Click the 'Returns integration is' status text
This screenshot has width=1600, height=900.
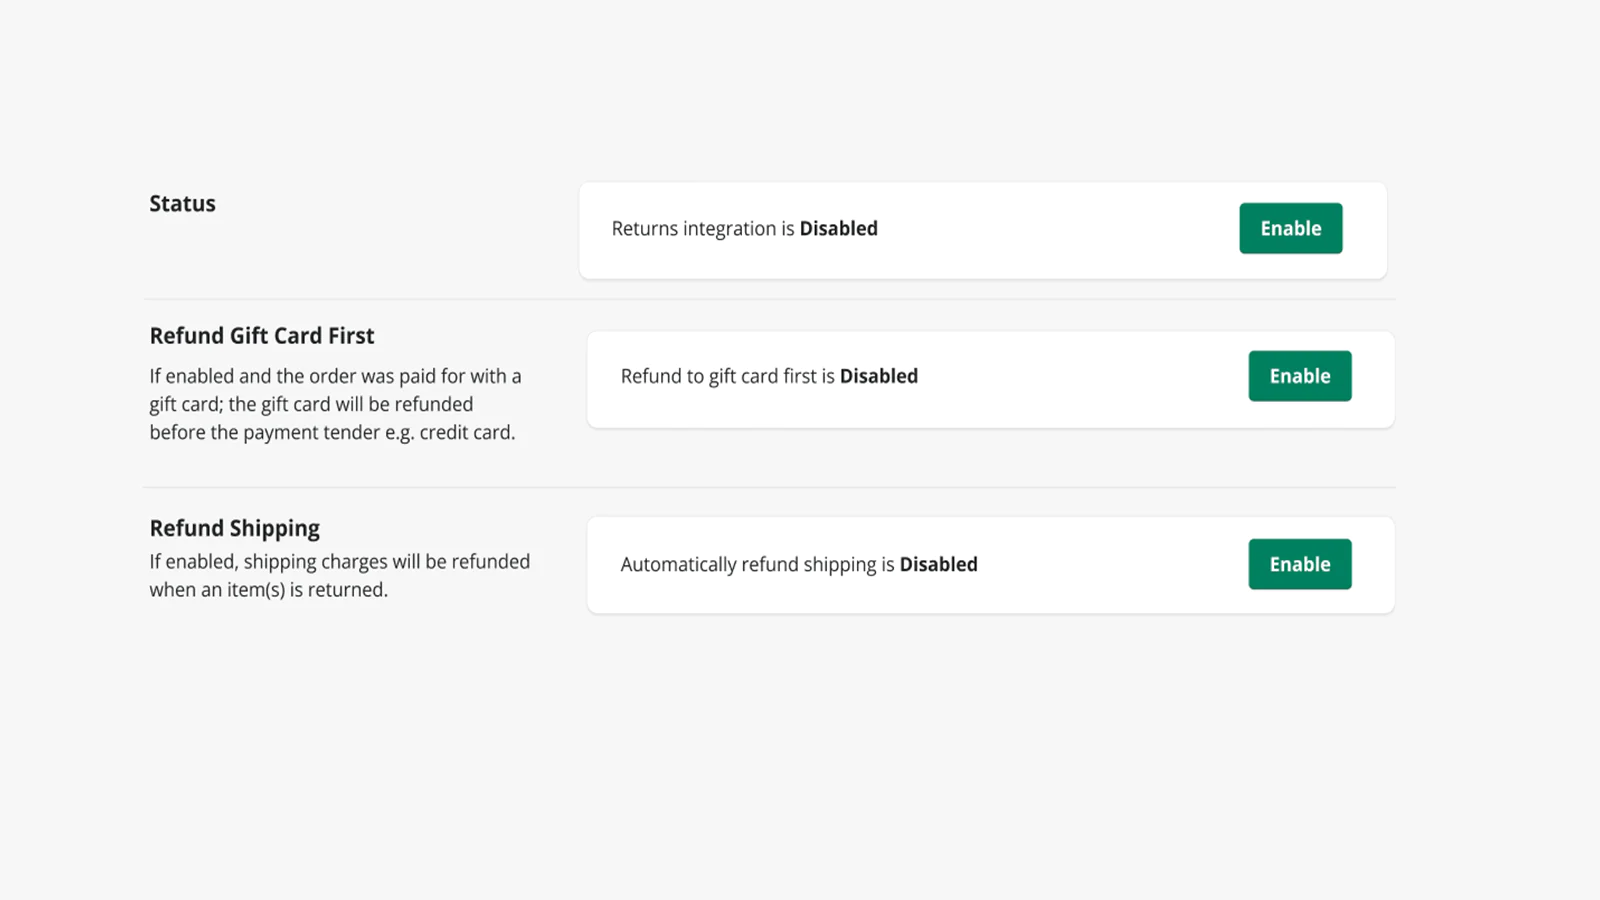703,229
